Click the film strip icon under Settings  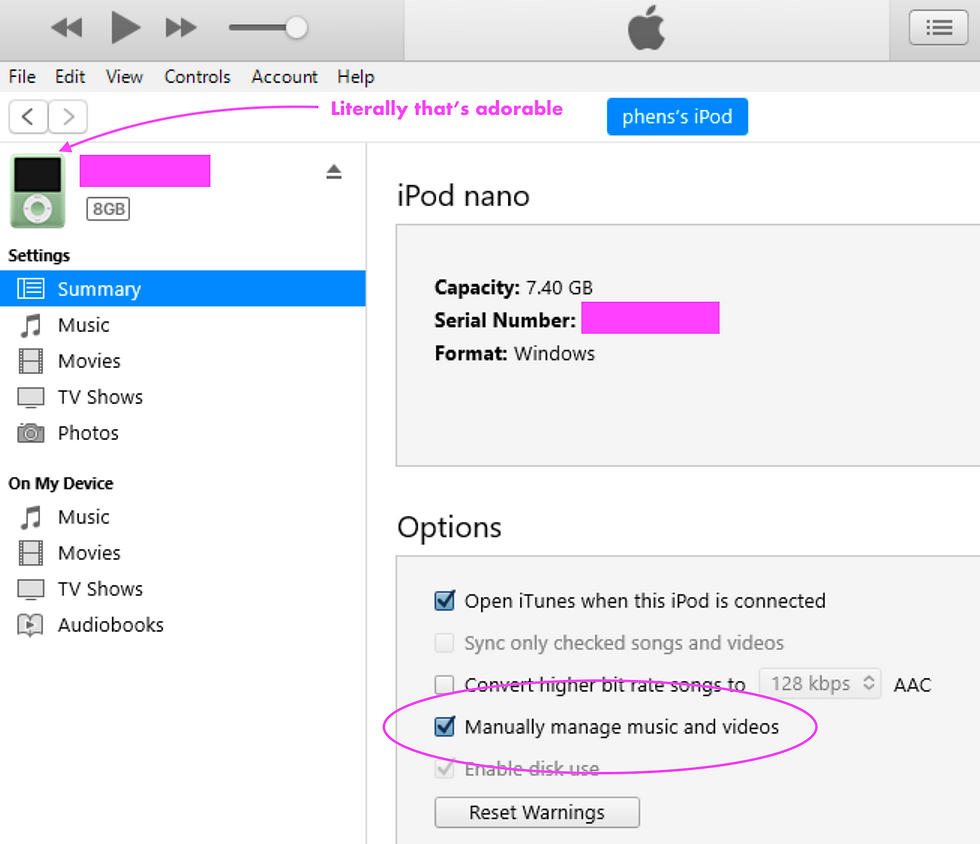pyautogui.click(x=31, y=361)
